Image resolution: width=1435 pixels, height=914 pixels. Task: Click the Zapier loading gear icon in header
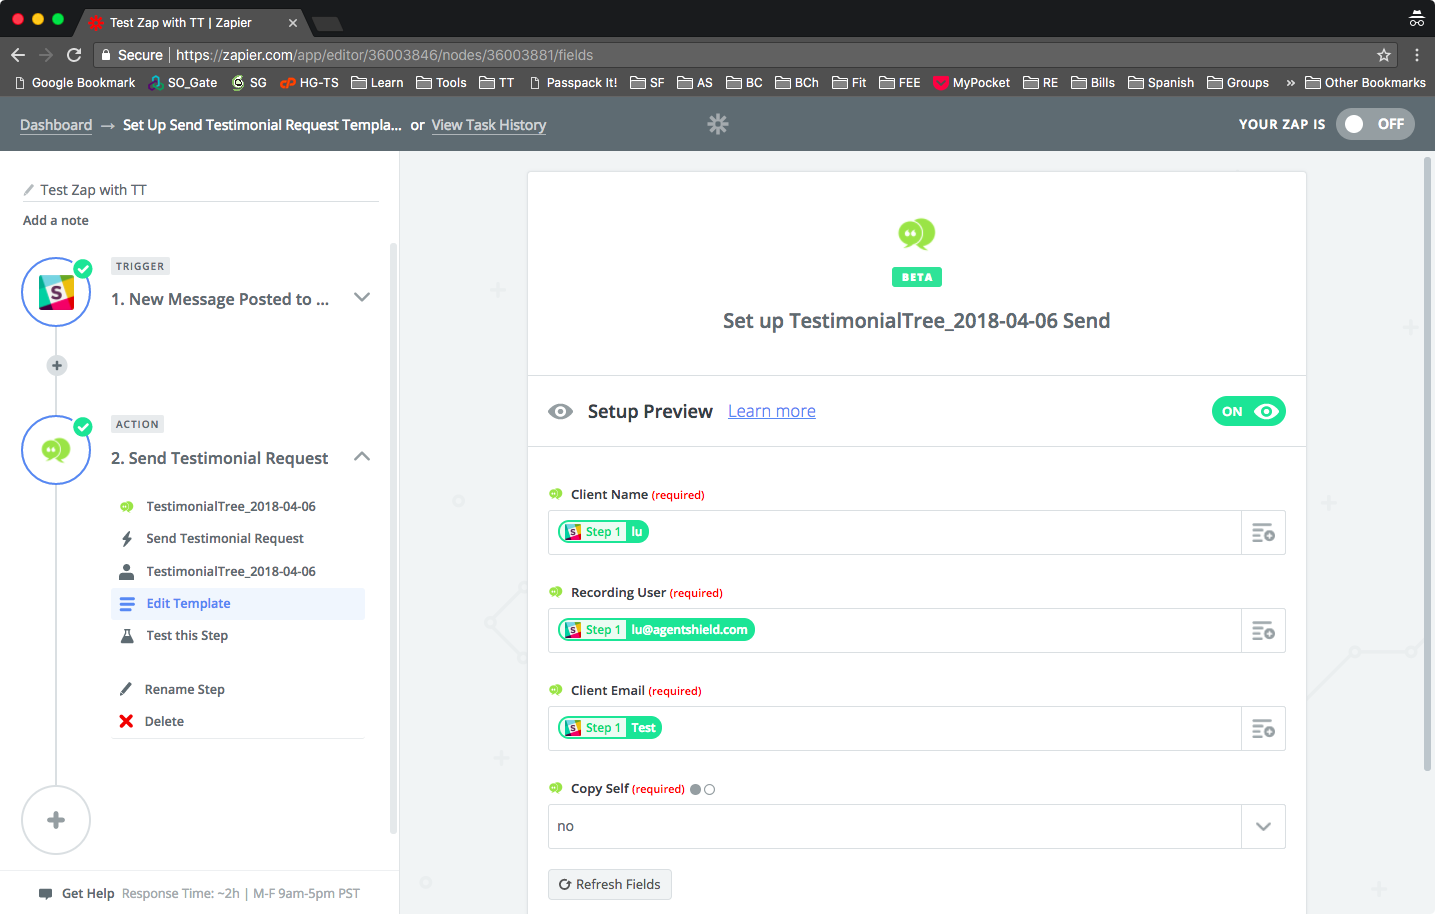pos(718,124)
